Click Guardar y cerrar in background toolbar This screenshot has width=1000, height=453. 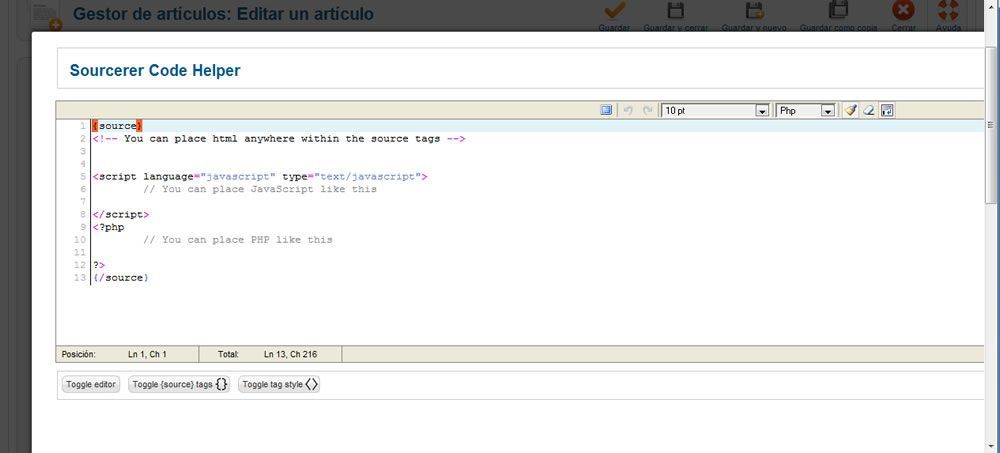click(675, 15)
